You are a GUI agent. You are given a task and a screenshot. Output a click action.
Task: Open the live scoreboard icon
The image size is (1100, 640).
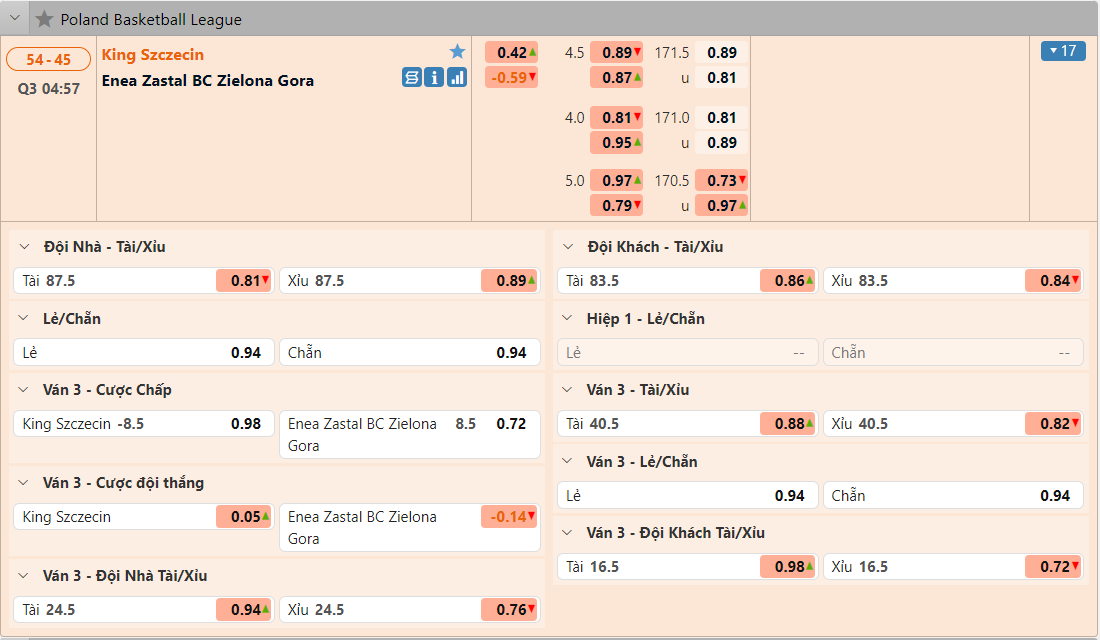click(412, 78)
